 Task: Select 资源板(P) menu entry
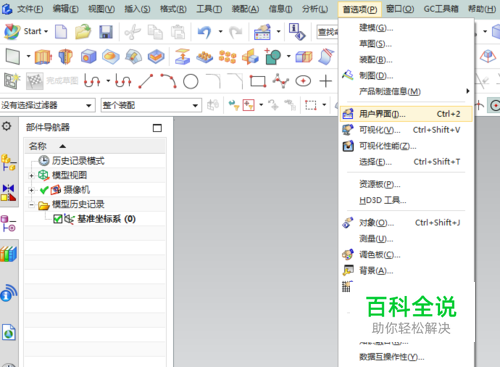point(406,184)
